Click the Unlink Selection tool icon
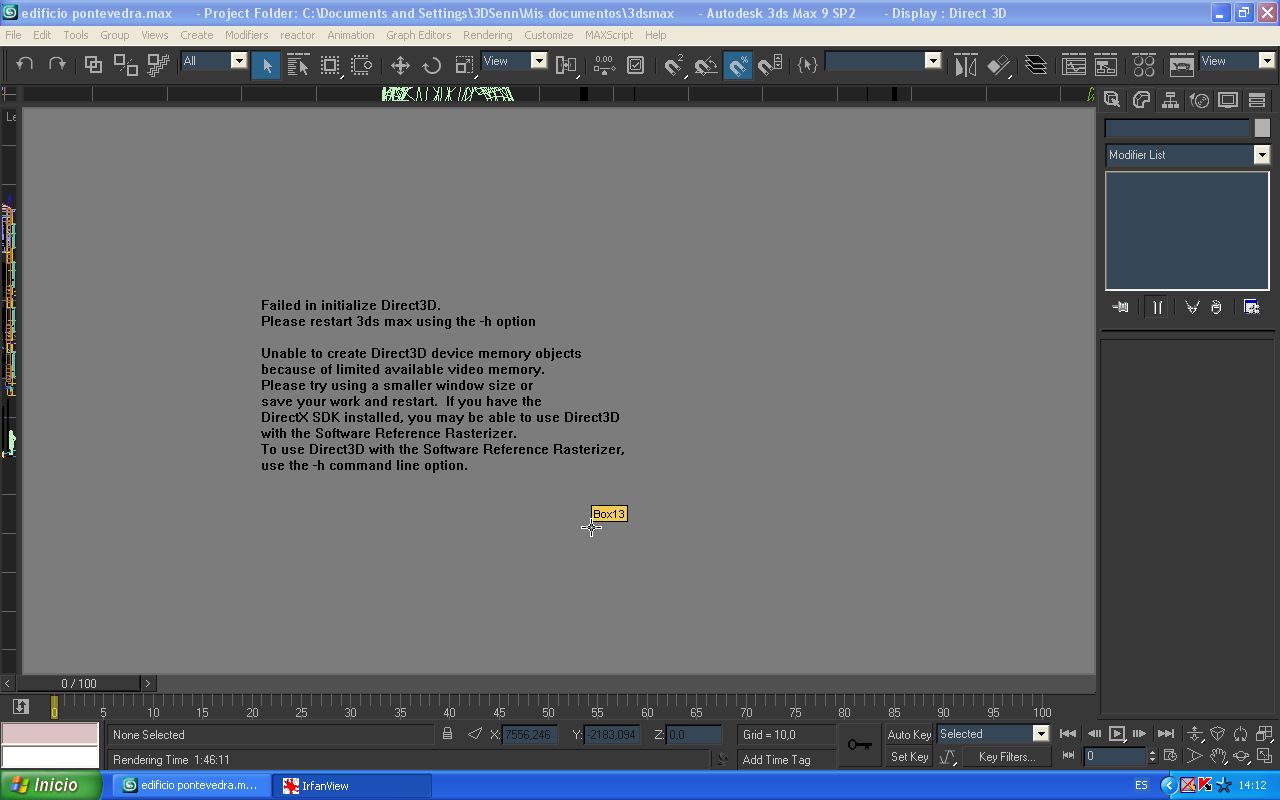1280x800 pixels. click(126, 65)
